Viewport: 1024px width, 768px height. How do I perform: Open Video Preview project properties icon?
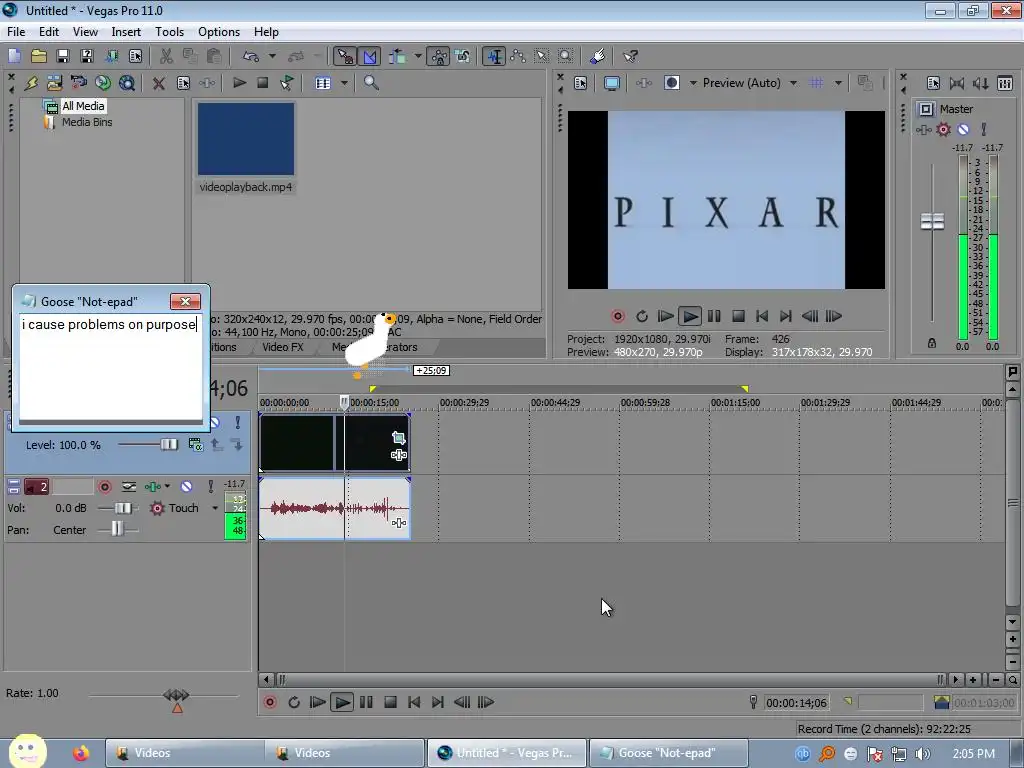(x=581, y=83)
